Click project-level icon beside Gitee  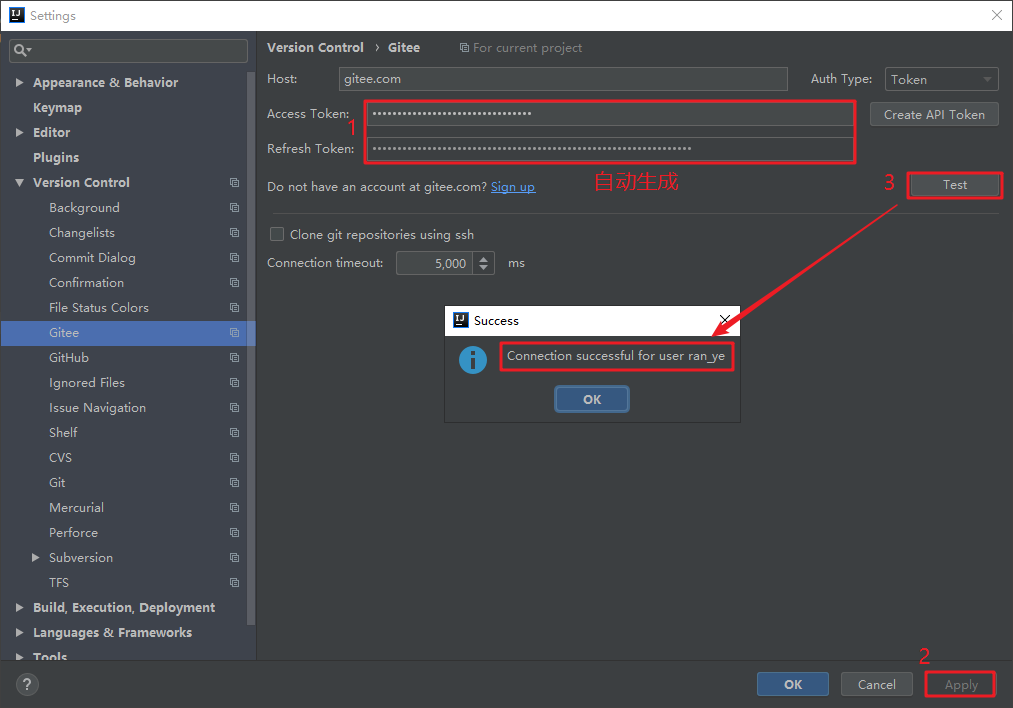[235, 333]
